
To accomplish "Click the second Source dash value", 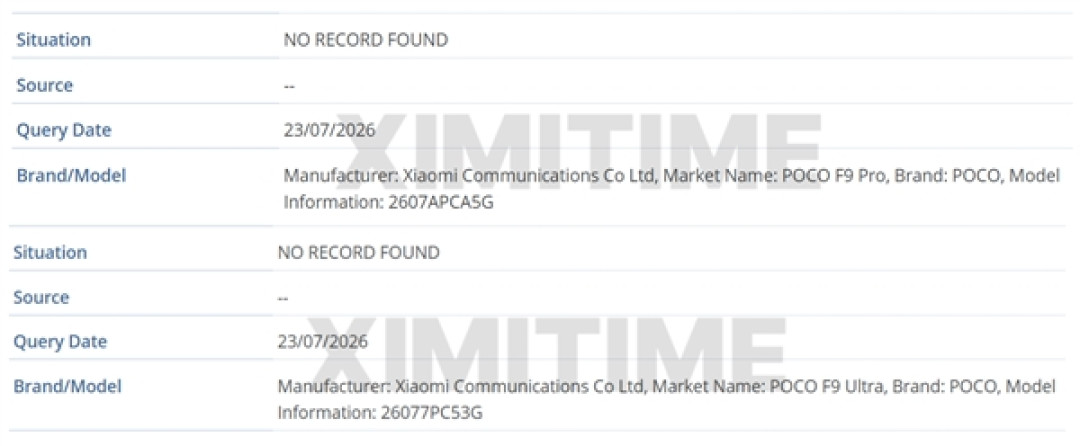I will click(x=283, y=298).
